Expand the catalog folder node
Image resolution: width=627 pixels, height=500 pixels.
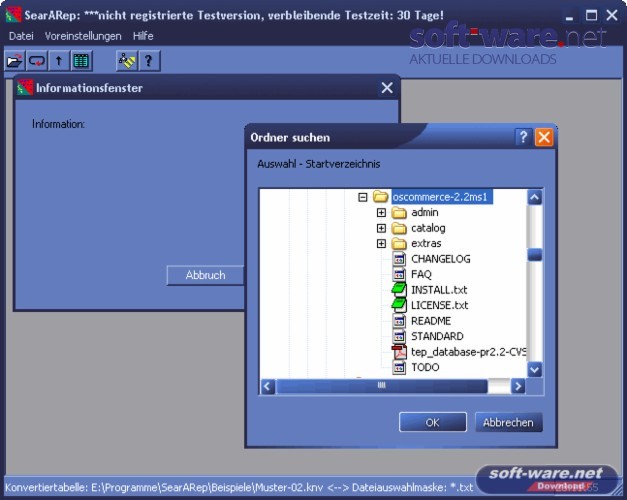[x=381, y=228]
